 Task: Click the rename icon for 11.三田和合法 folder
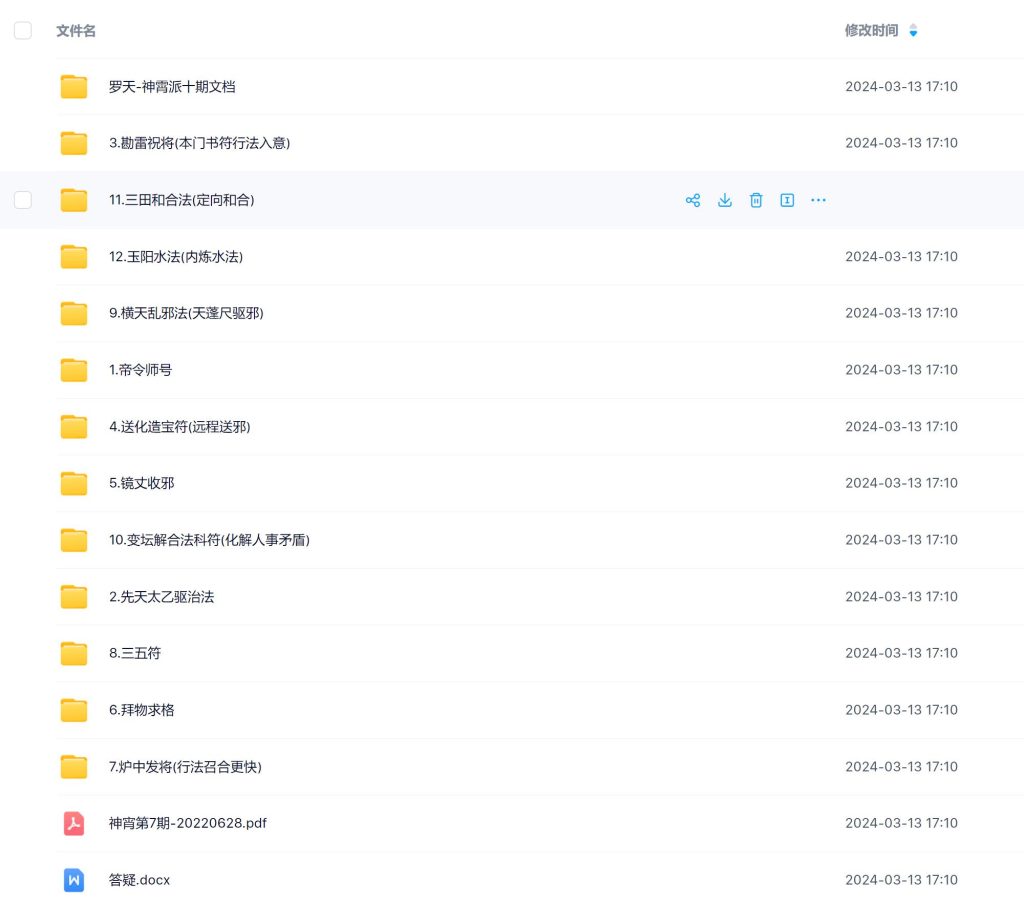tap(787, 200)
